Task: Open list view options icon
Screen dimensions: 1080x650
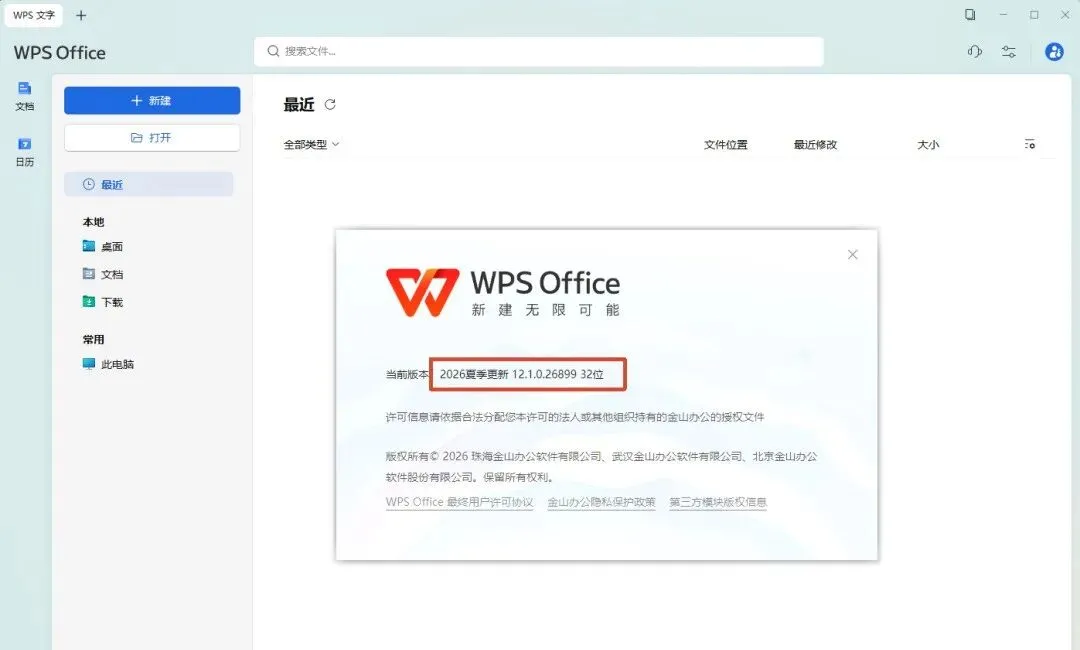Action: 1030,145
